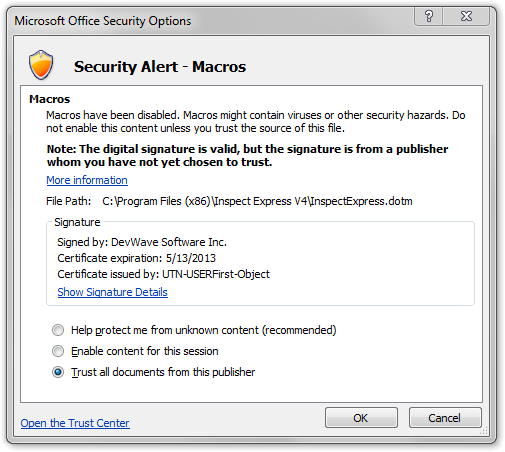This screenshot has height=452, width=505.
Task: Click the InspectExpress.dotm file path text
Action: coord(257,201)
